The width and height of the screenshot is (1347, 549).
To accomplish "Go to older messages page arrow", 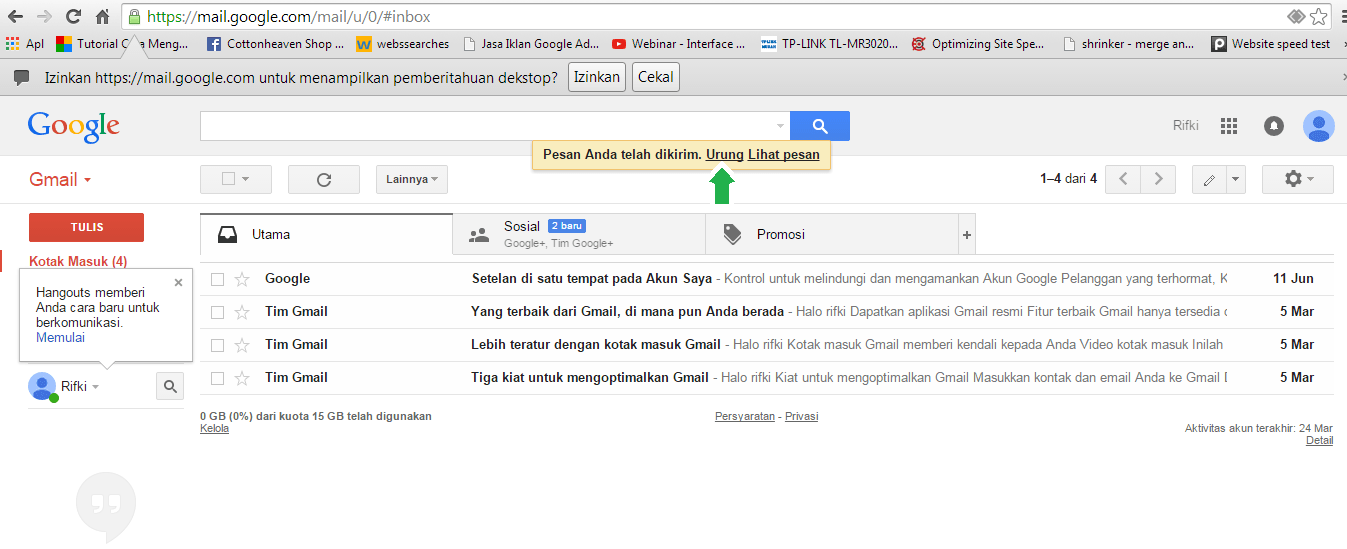I will click(x=1158, y=179).
